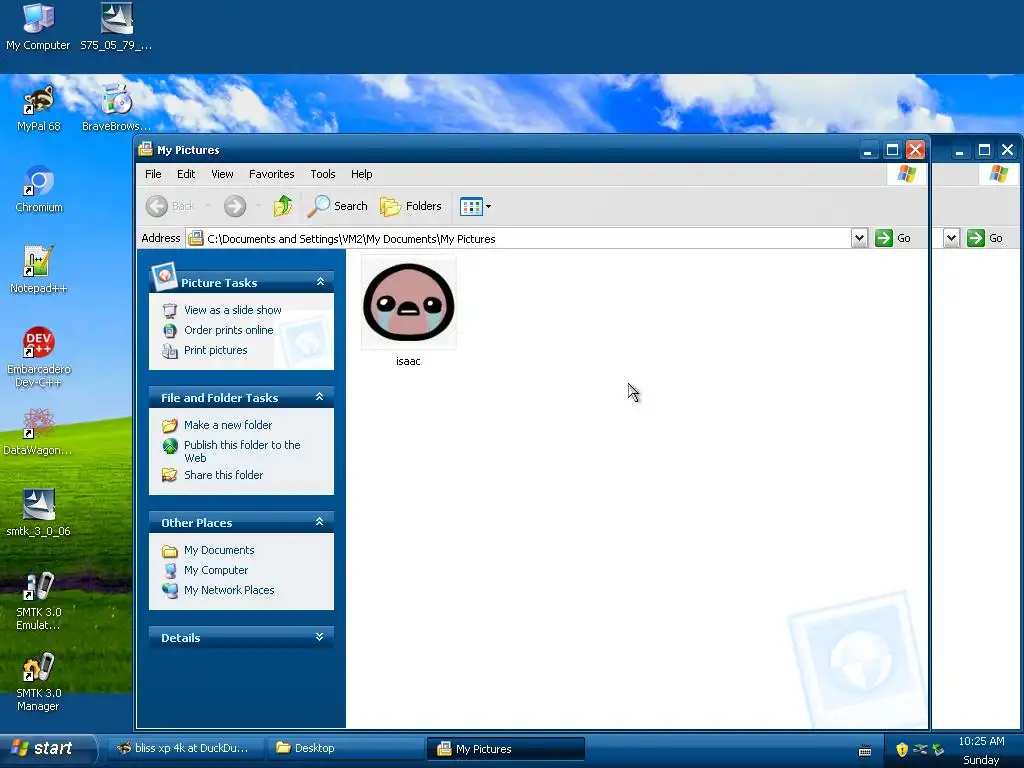The image size is (1024, 768).
Task: Select the BraveBrowser installer icon
Action: click(116, 108)
